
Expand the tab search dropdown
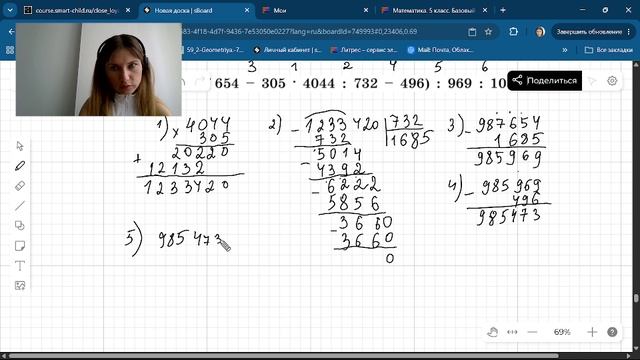point(10,10)
